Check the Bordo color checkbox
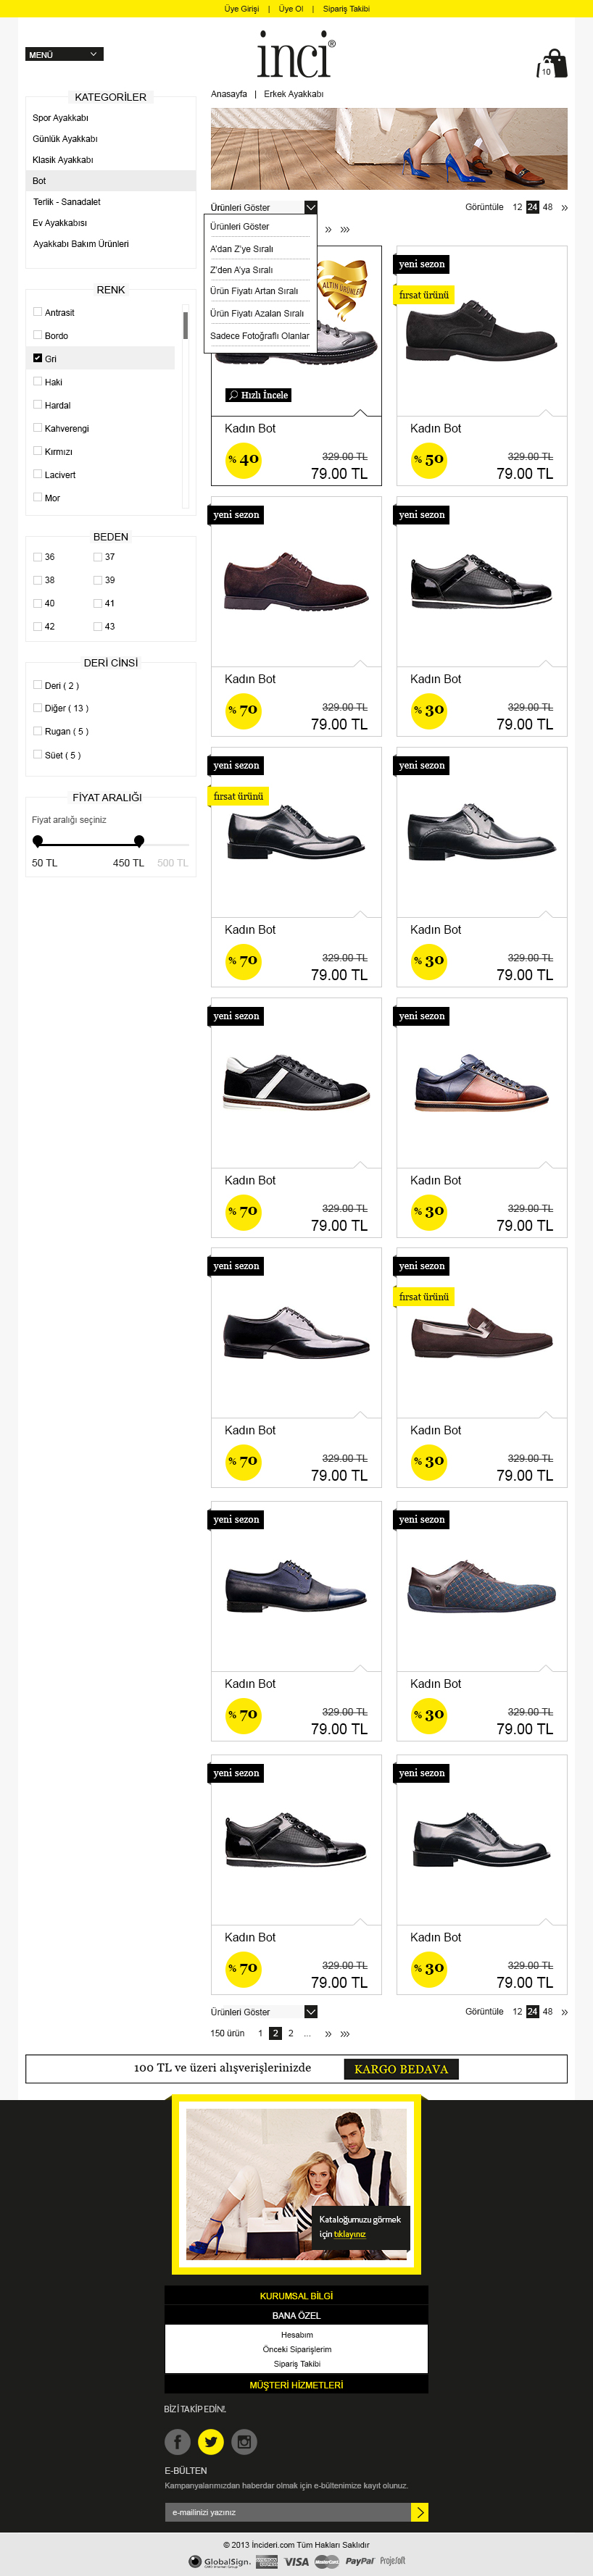Image resolution: width=593 pixels, height=2576 pixels. pos(38,335)
